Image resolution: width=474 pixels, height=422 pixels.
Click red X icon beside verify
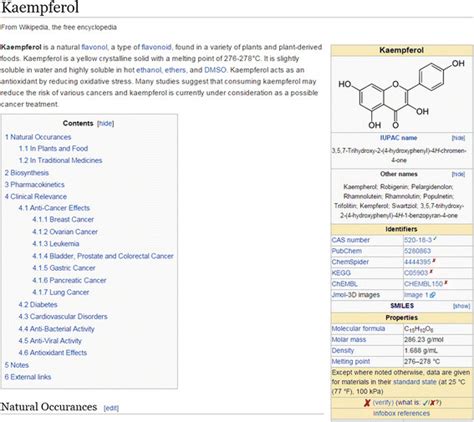coord(367,403)
